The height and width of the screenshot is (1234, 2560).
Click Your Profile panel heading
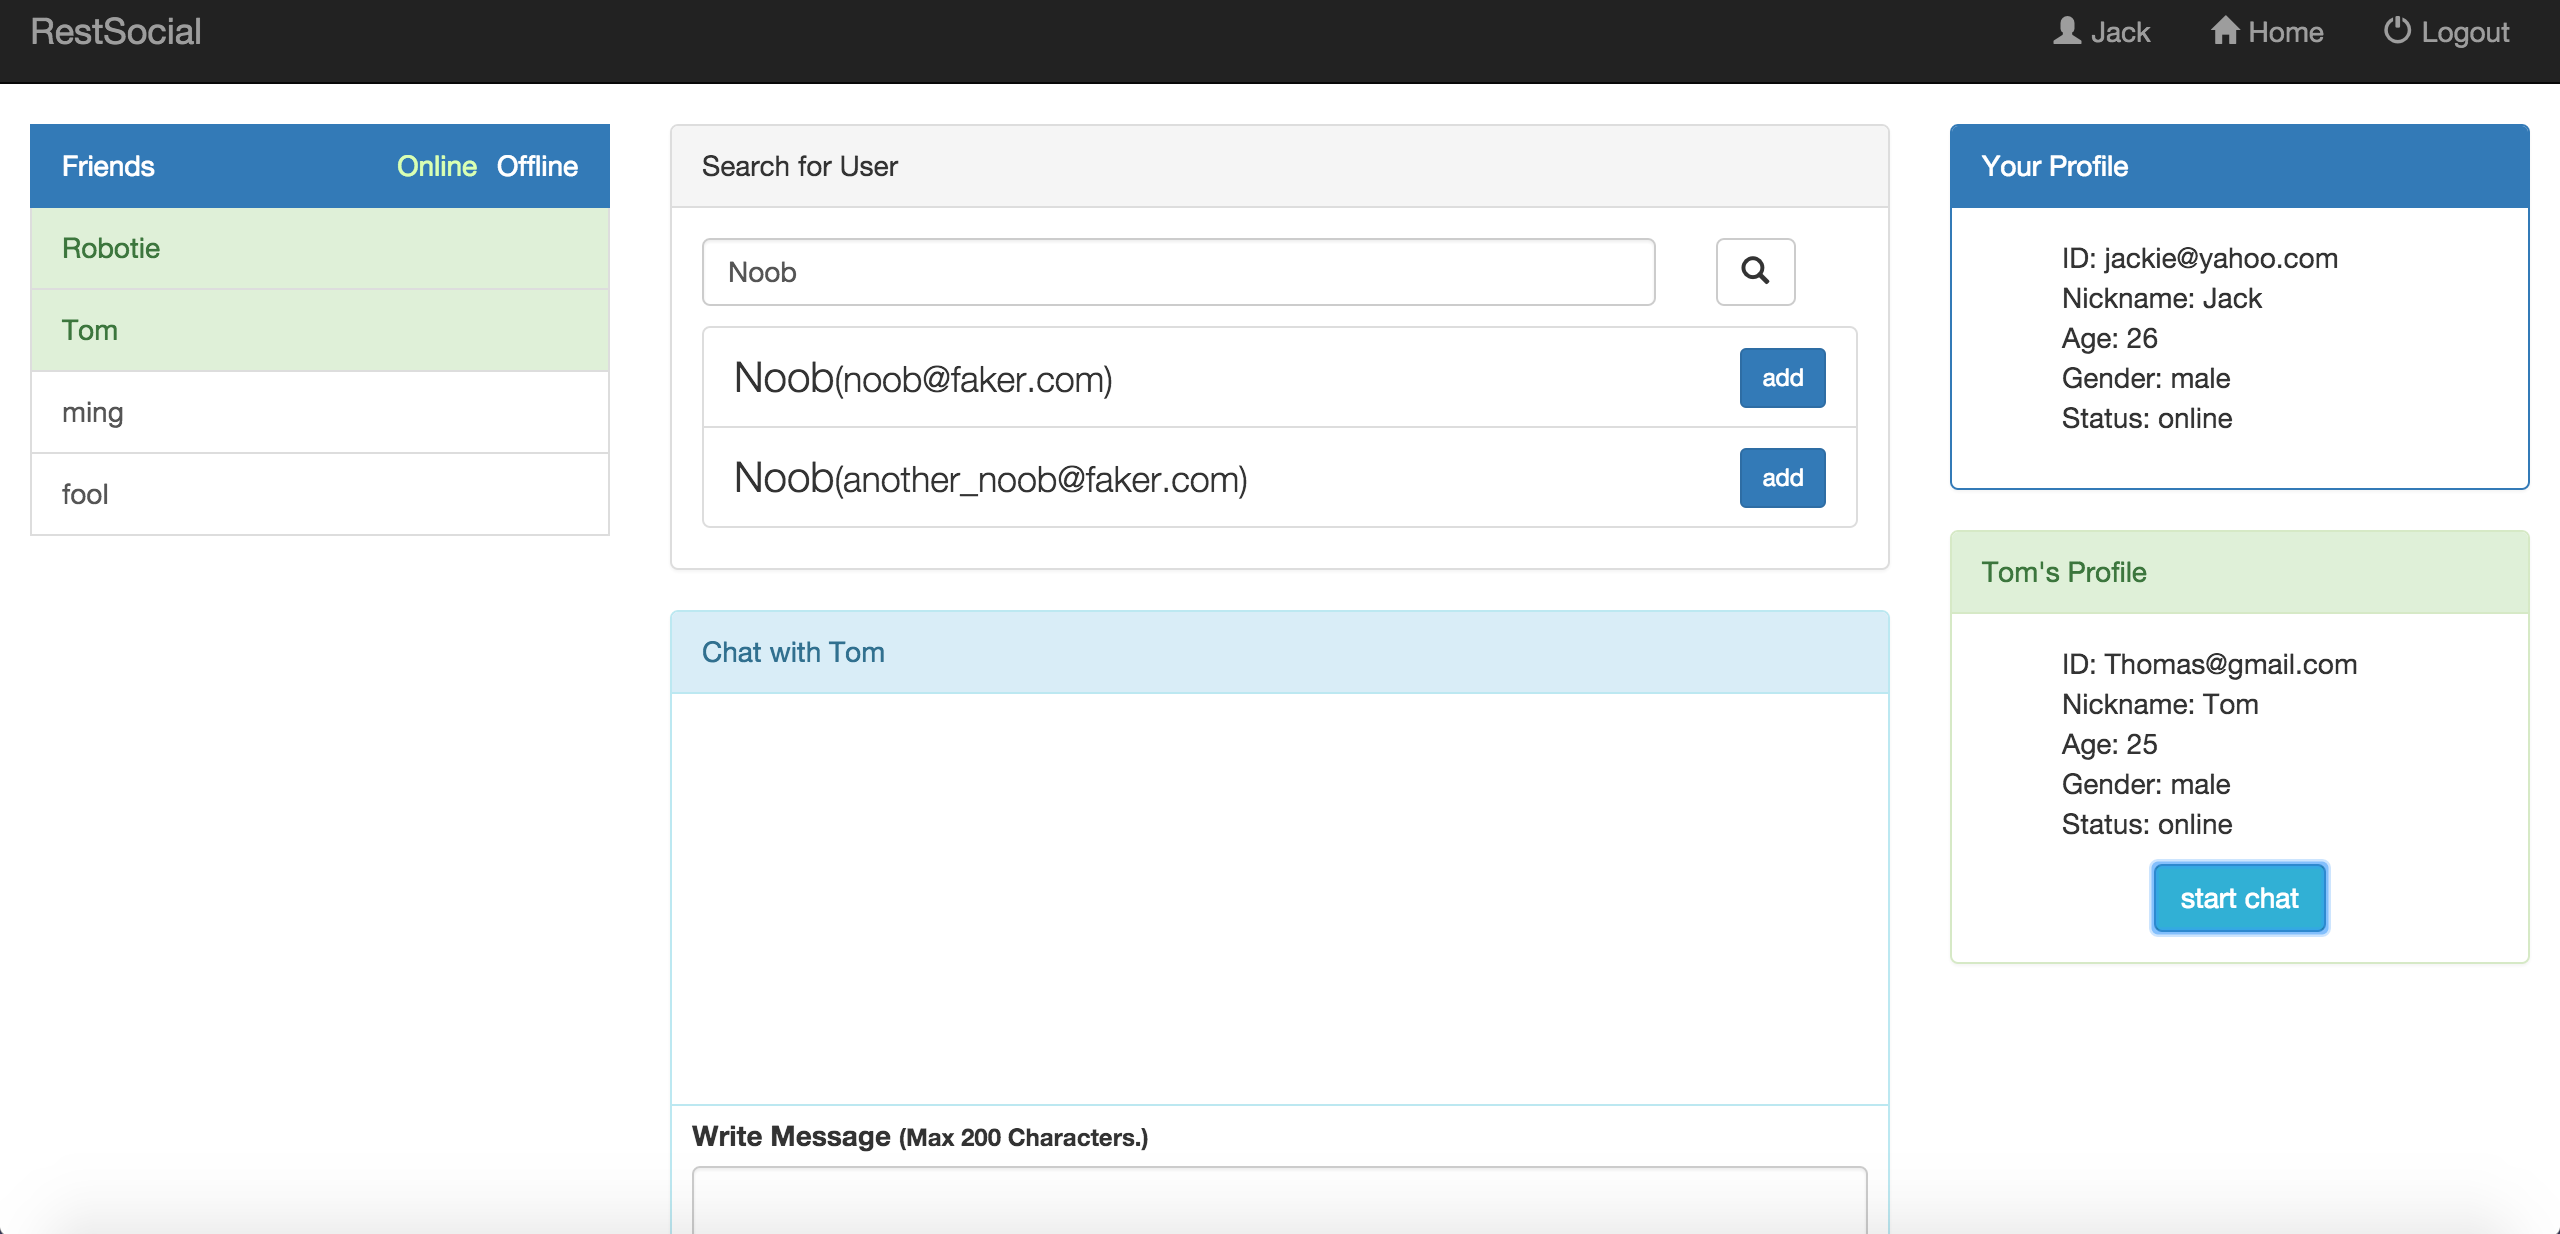point(2239,166)
